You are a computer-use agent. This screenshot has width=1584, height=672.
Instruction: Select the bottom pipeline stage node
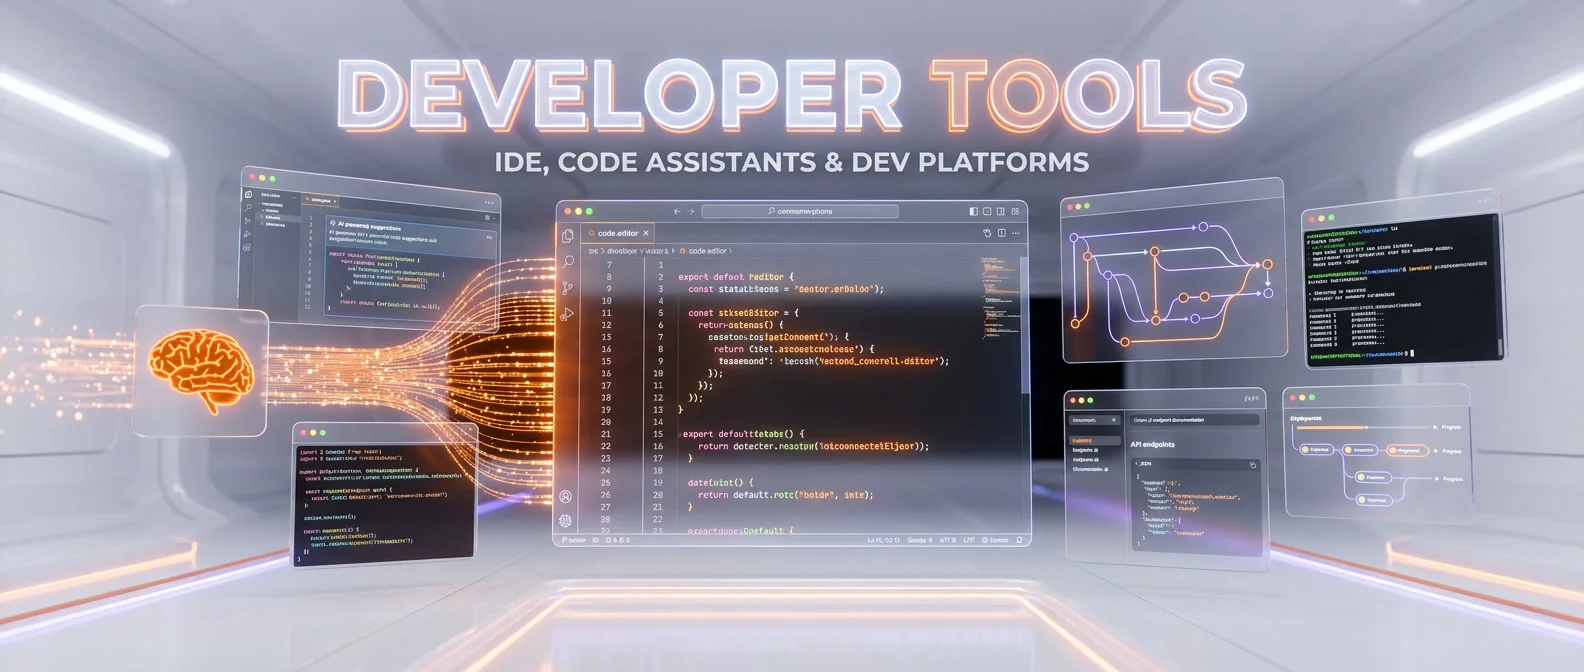pos(1374,499)
